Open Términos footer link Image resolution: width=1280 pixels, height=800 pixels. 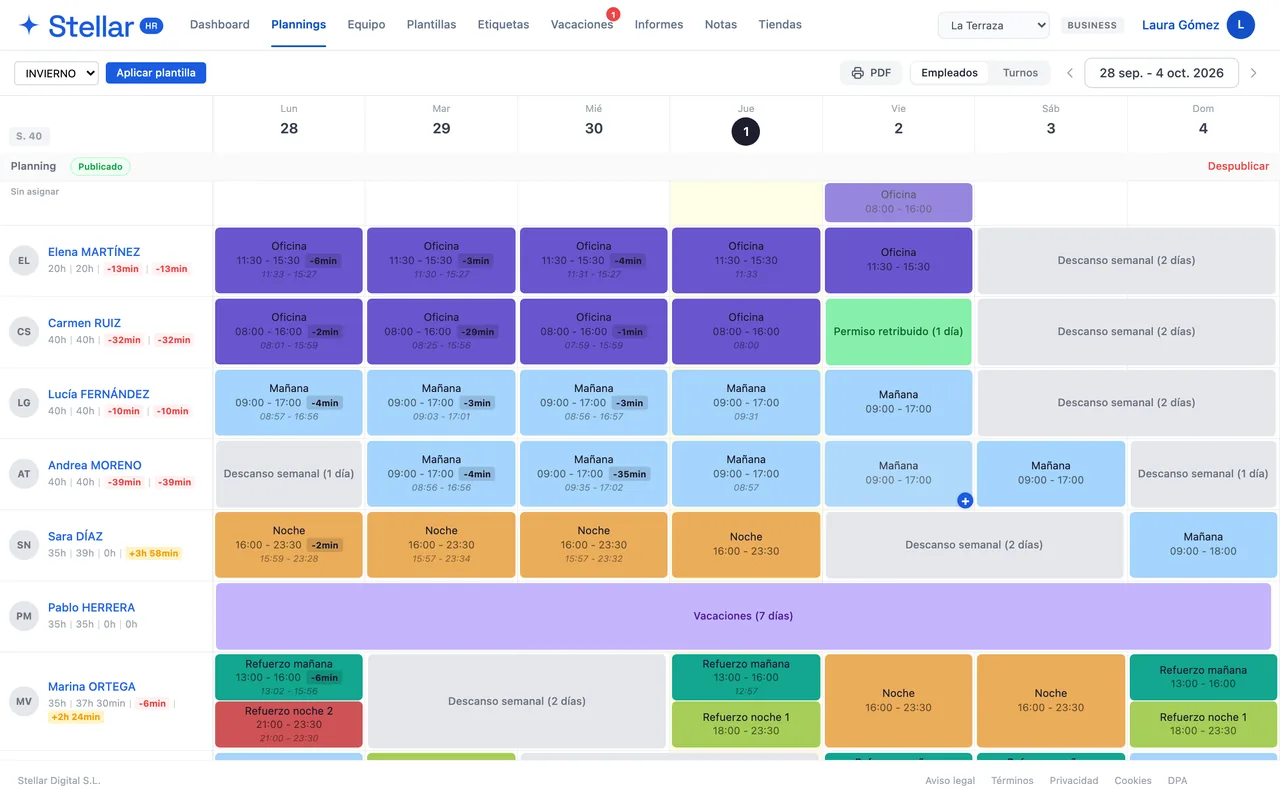click(1012, 780)
